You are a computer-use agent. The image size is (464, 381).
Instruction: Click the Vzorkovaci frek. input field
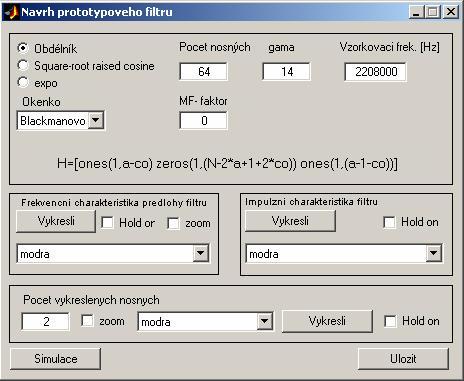click(x=376, y=72)
